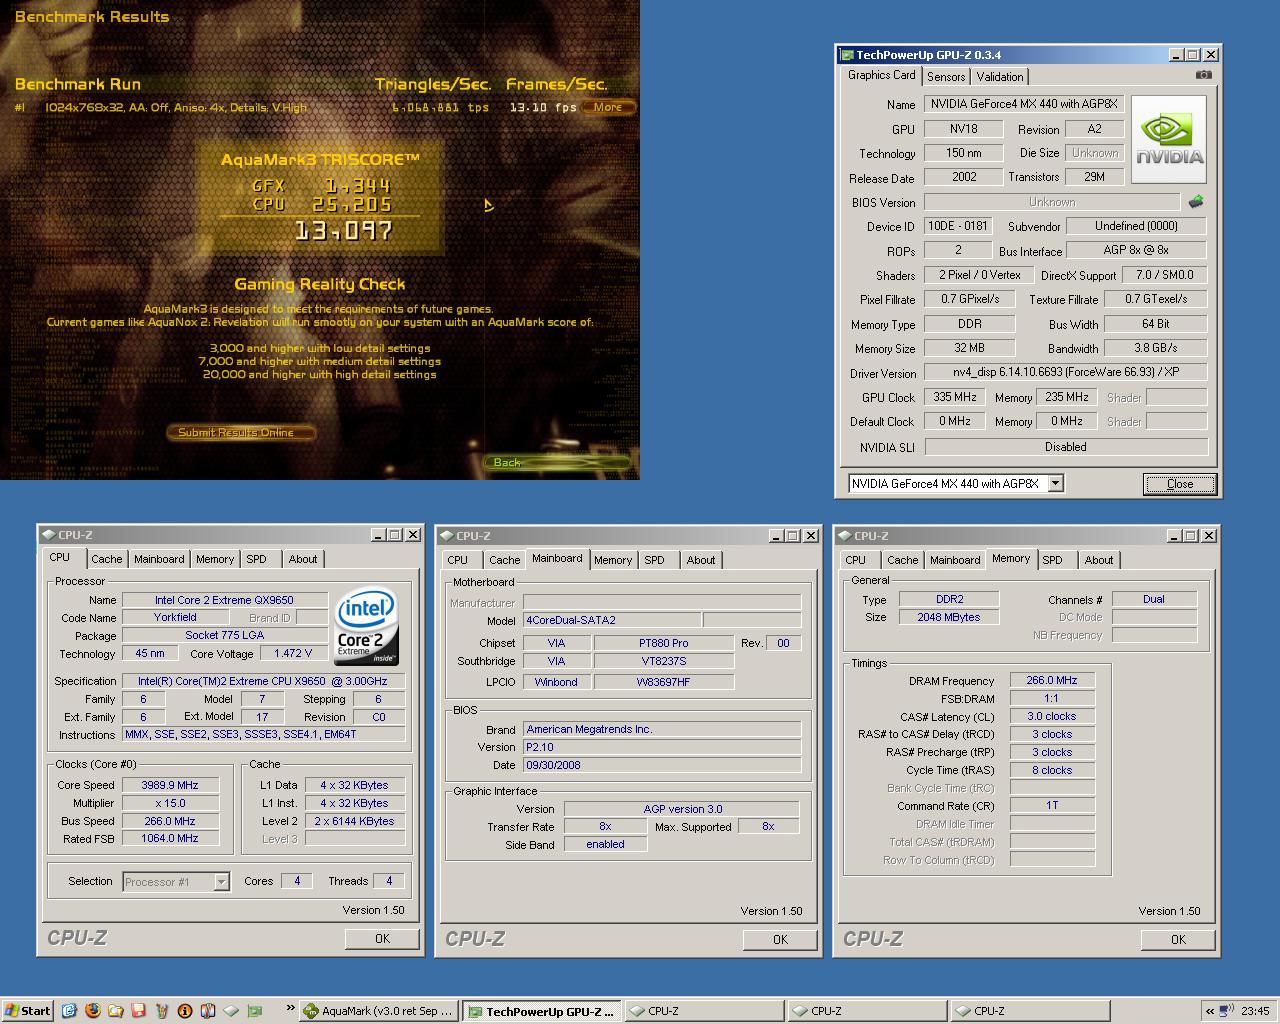
Task: Launch GPU-Z from the green quick launch icon
Action: coord(254,1011)
